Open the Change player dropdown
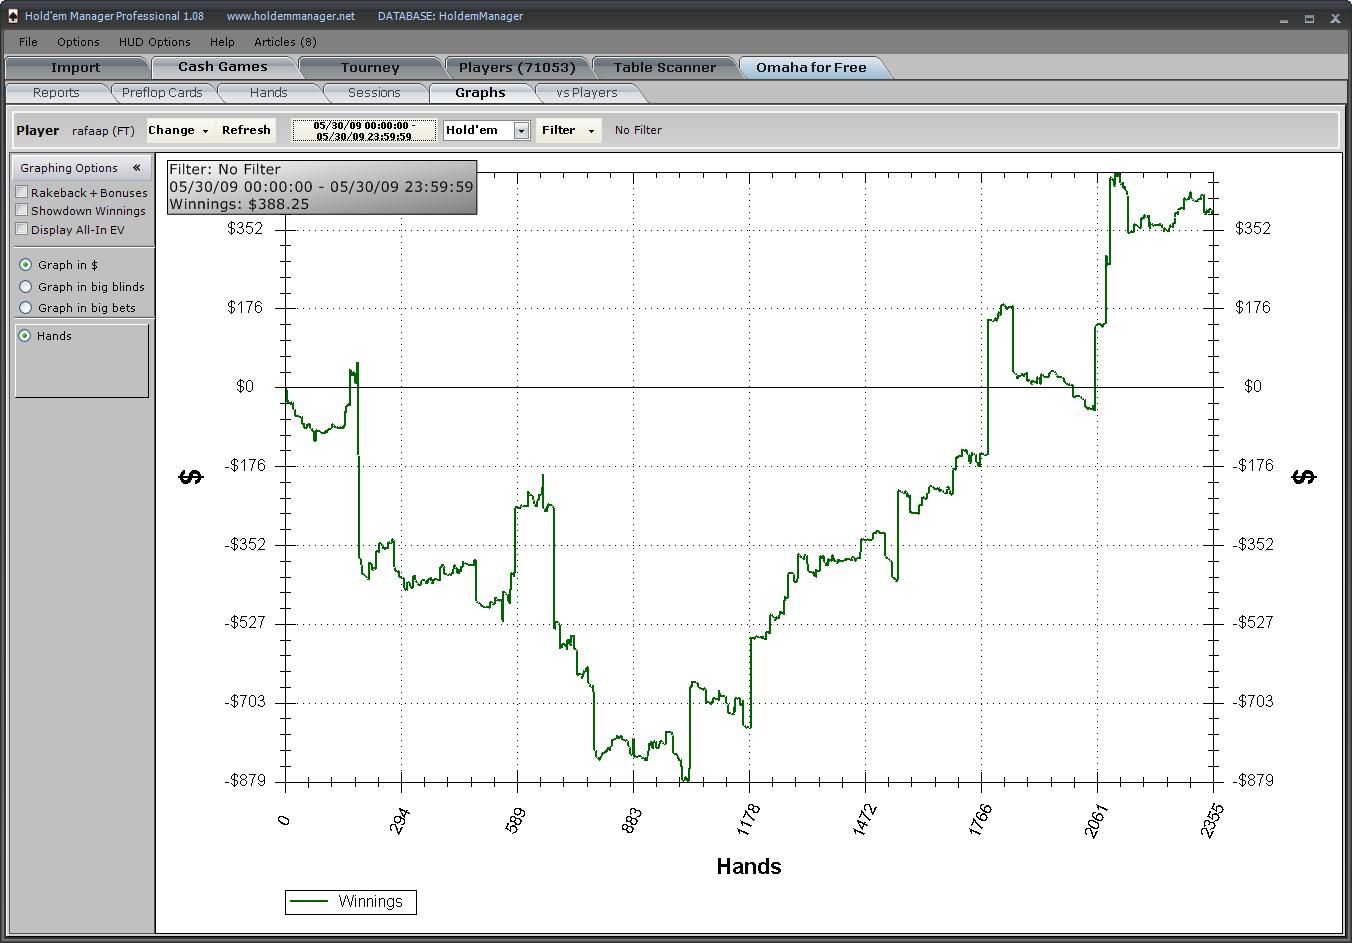This screenshot has height=943, width=1352. (x=179, y=130)
